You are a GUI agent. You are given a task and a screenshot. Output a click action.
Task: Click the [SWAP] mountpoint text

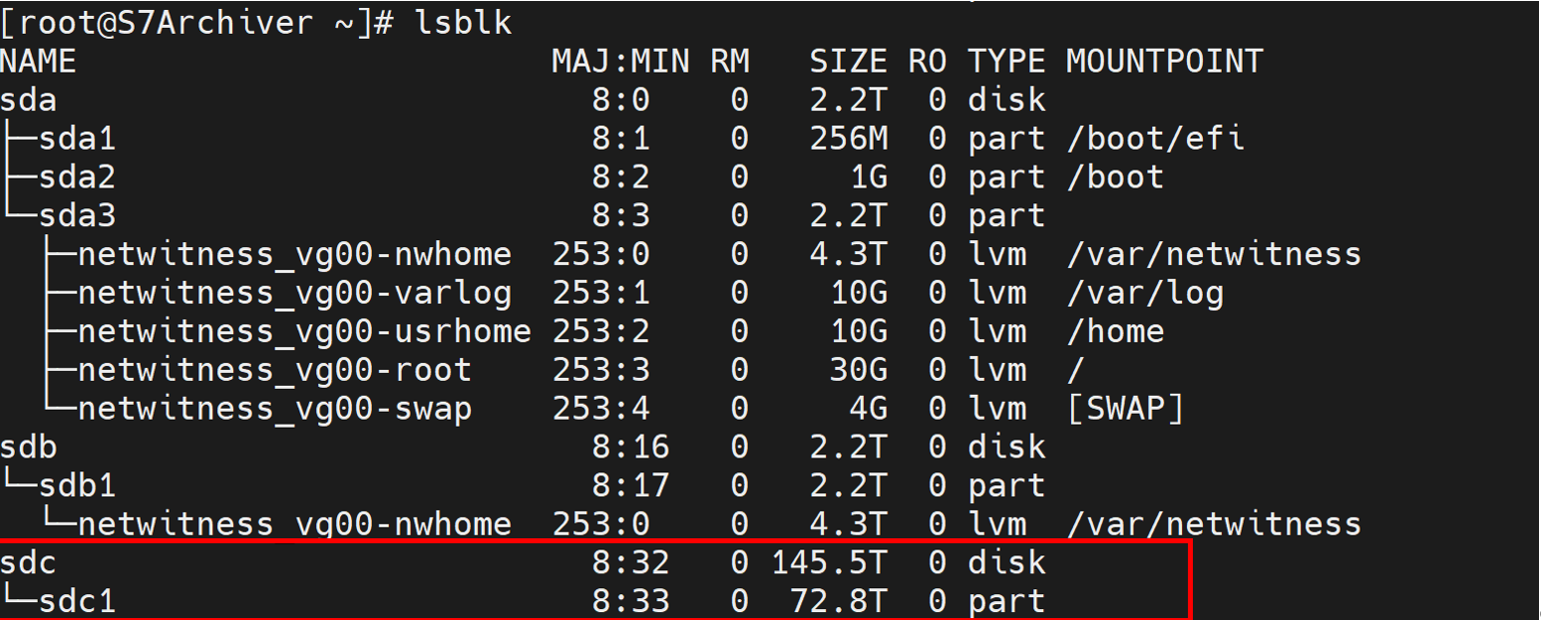point(1125,408)
